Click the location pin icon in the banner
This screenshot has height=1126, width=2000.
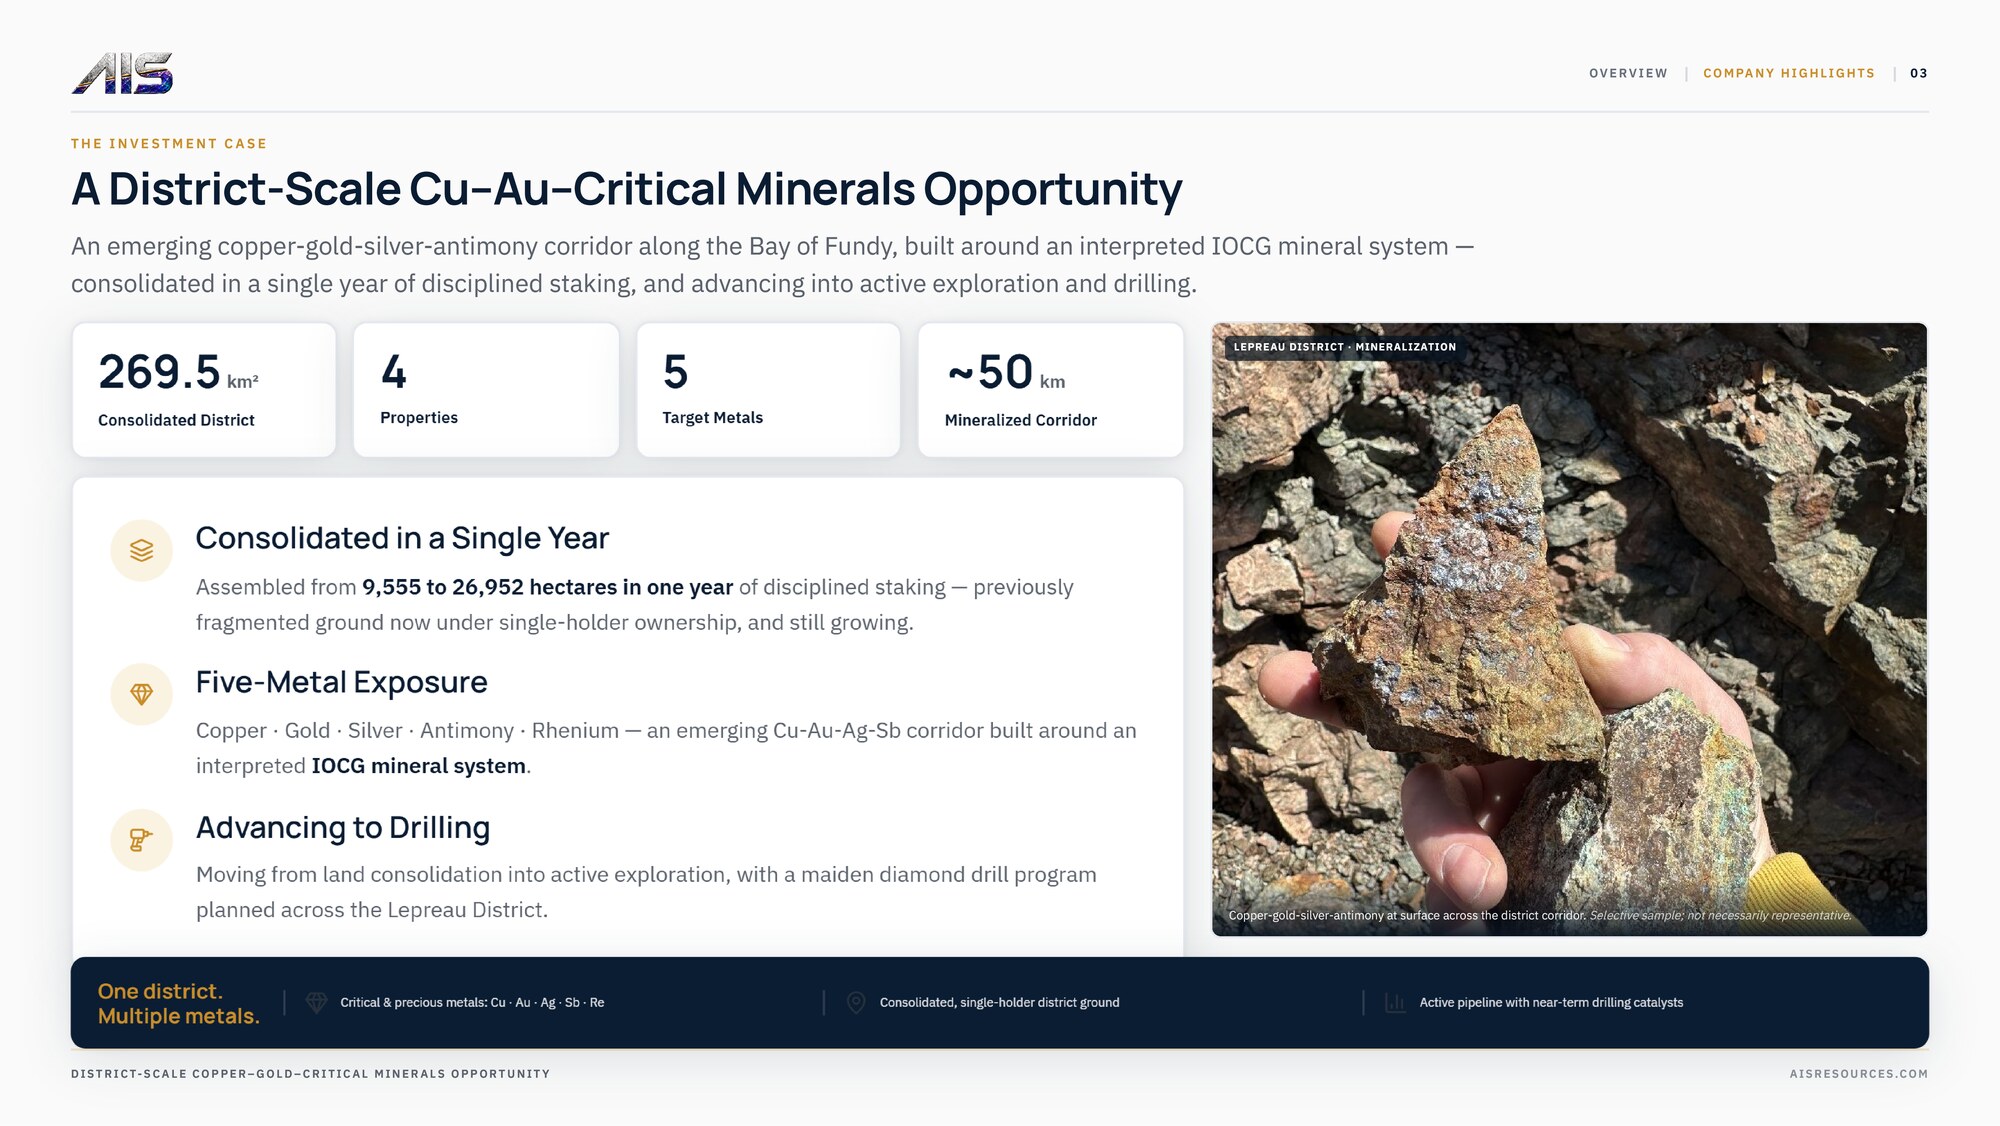[x=856, y=1002]
